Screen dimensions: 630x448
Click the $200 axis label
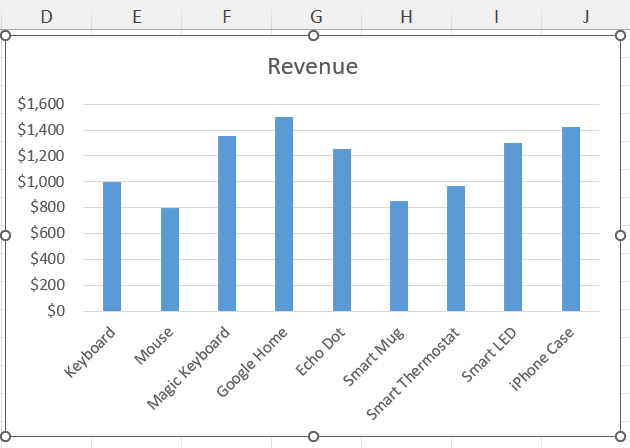(x=47, y=285)
